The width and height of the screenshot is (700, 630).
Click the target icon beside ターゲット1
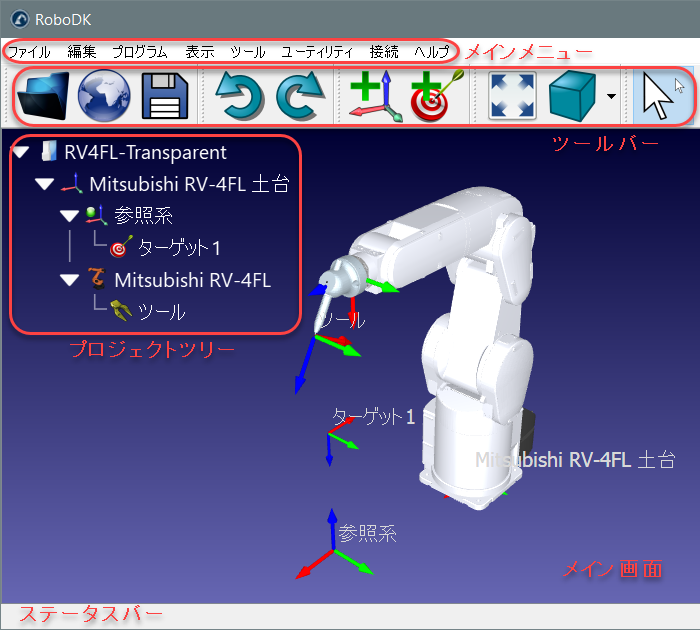[121, 247]
